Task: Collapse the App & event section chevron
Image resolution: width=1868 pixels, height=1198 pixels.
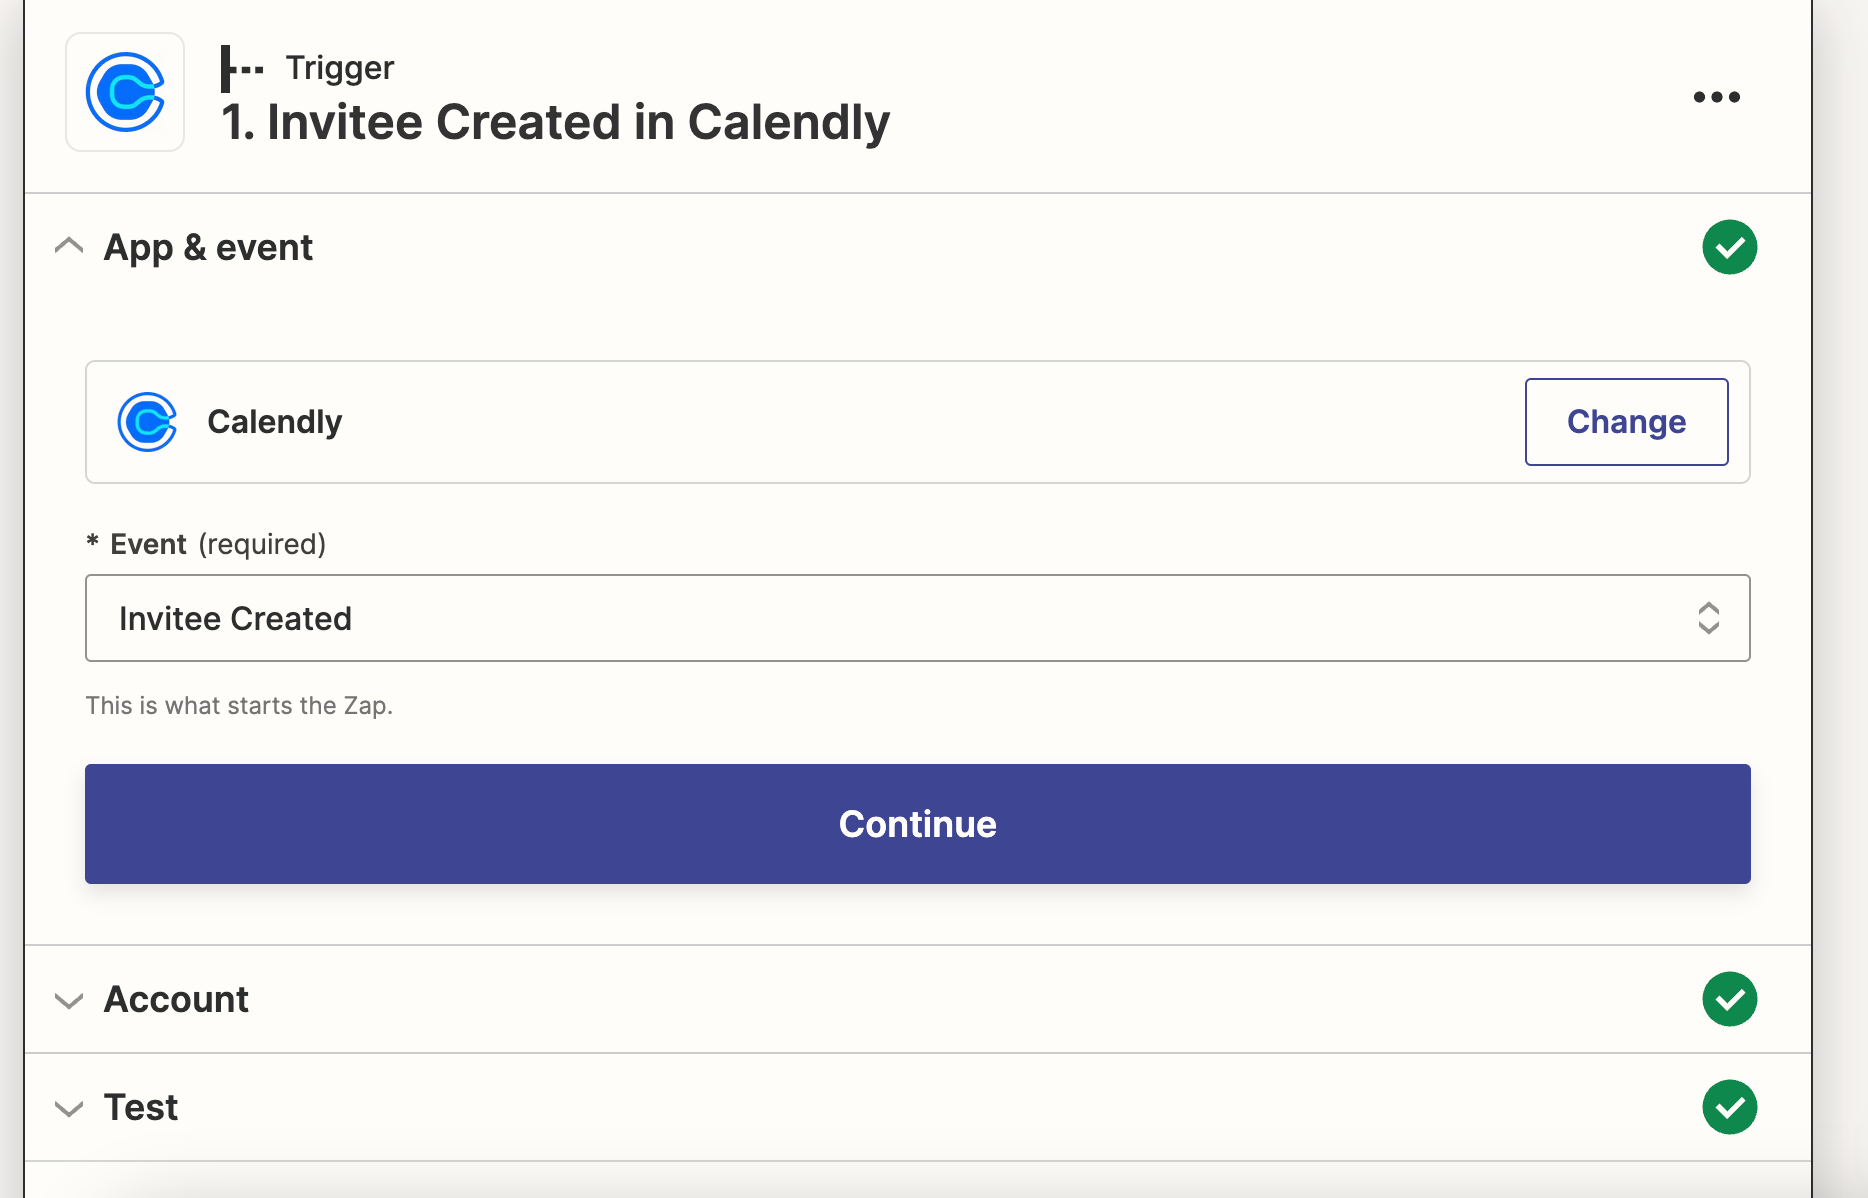Action: pos(69,246)
